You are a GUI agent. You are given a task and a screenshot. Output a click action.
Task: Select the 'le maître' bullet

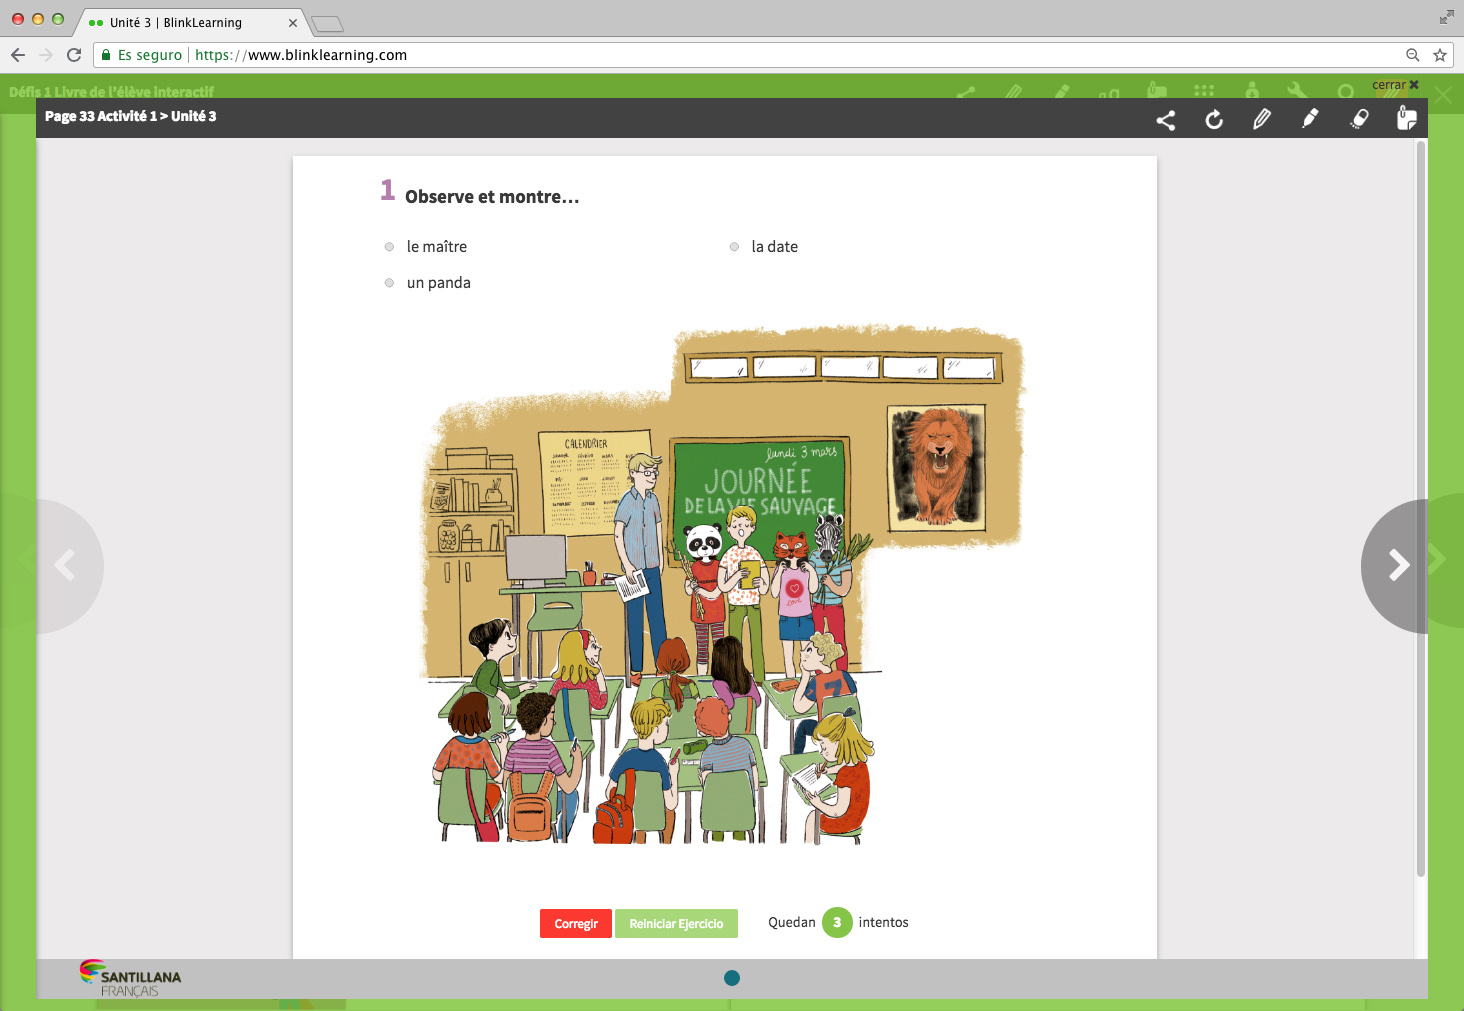click(389, 247)
